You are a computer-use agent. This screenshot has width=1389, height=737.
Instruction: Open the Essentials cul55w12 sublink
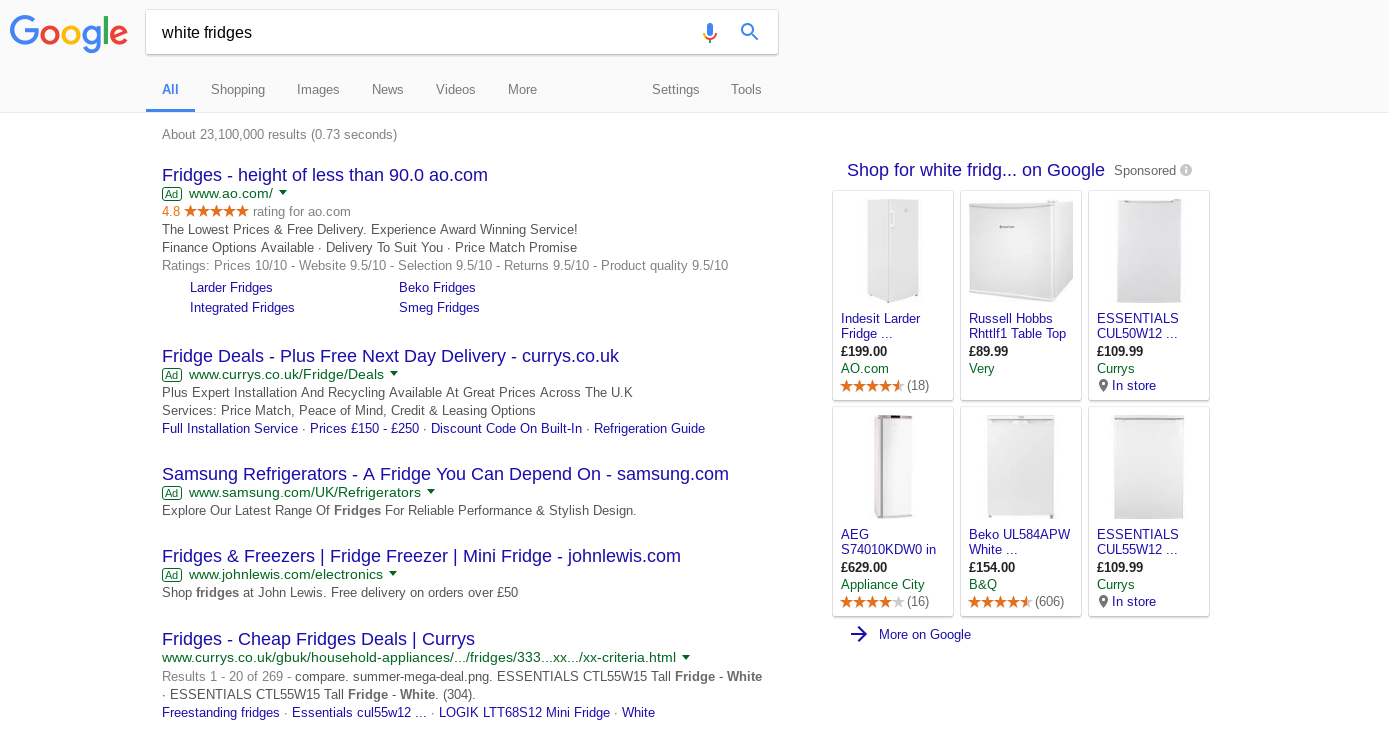359,712
